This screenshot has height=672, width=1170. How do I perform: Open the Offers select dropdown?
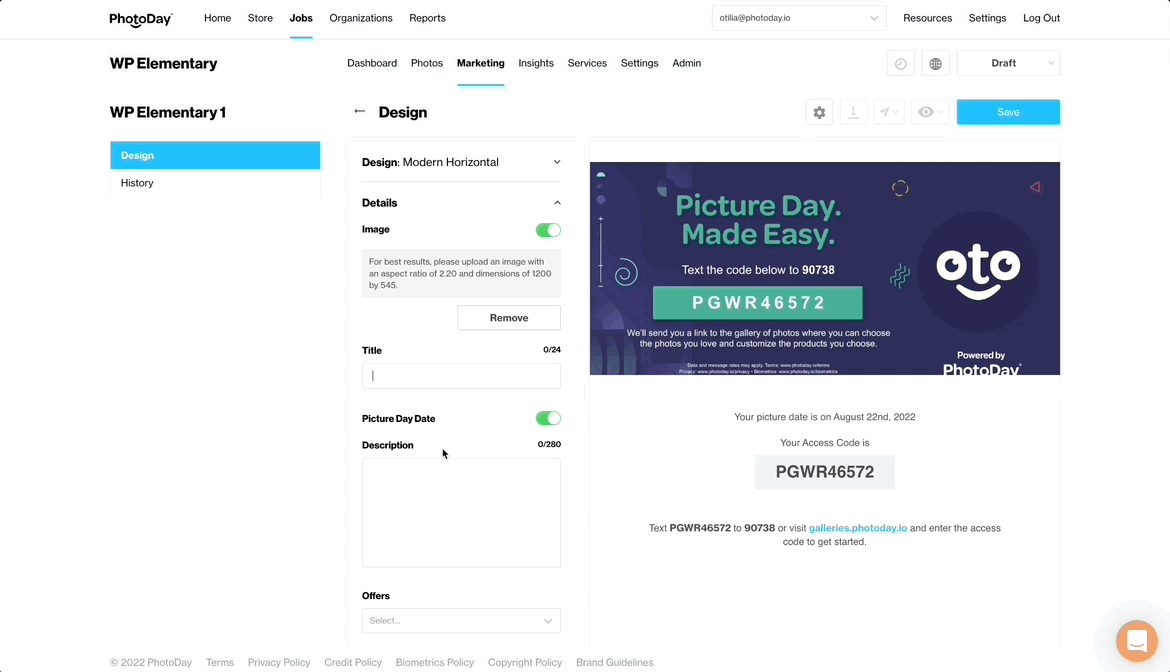pyautogui.click(x=461, y=621)
